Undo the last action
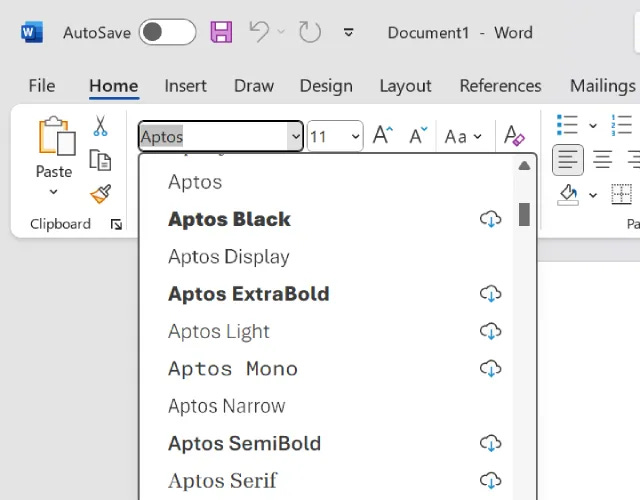Screen dimensions: 640x500 pyautogui.click(x=260, y=32)
